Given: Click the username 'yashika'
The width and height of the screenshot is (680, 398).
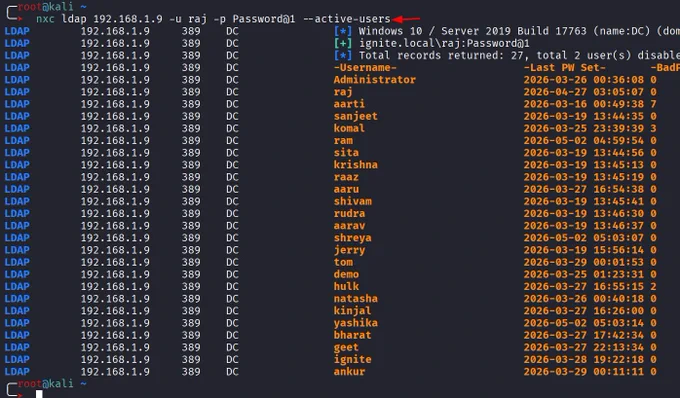Looking at the screenshot, I should click(x=355, y=323).
